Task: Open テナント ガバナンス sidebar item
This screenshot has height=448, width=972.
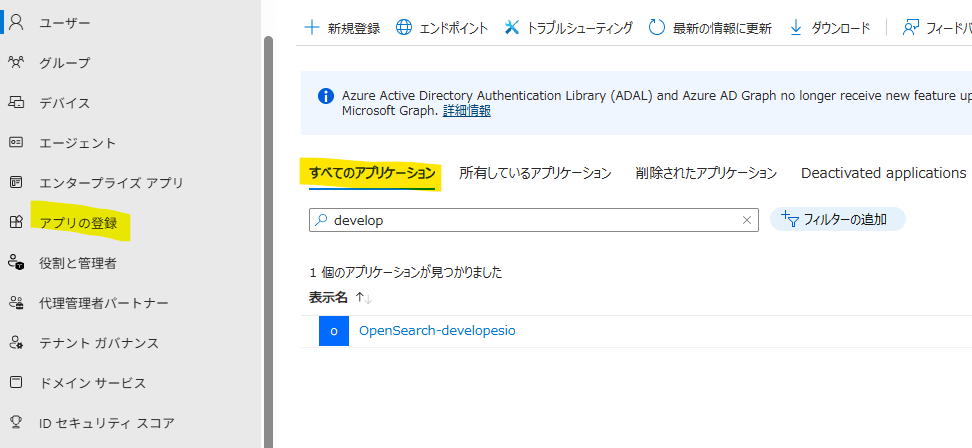Action: coord(99,343)
